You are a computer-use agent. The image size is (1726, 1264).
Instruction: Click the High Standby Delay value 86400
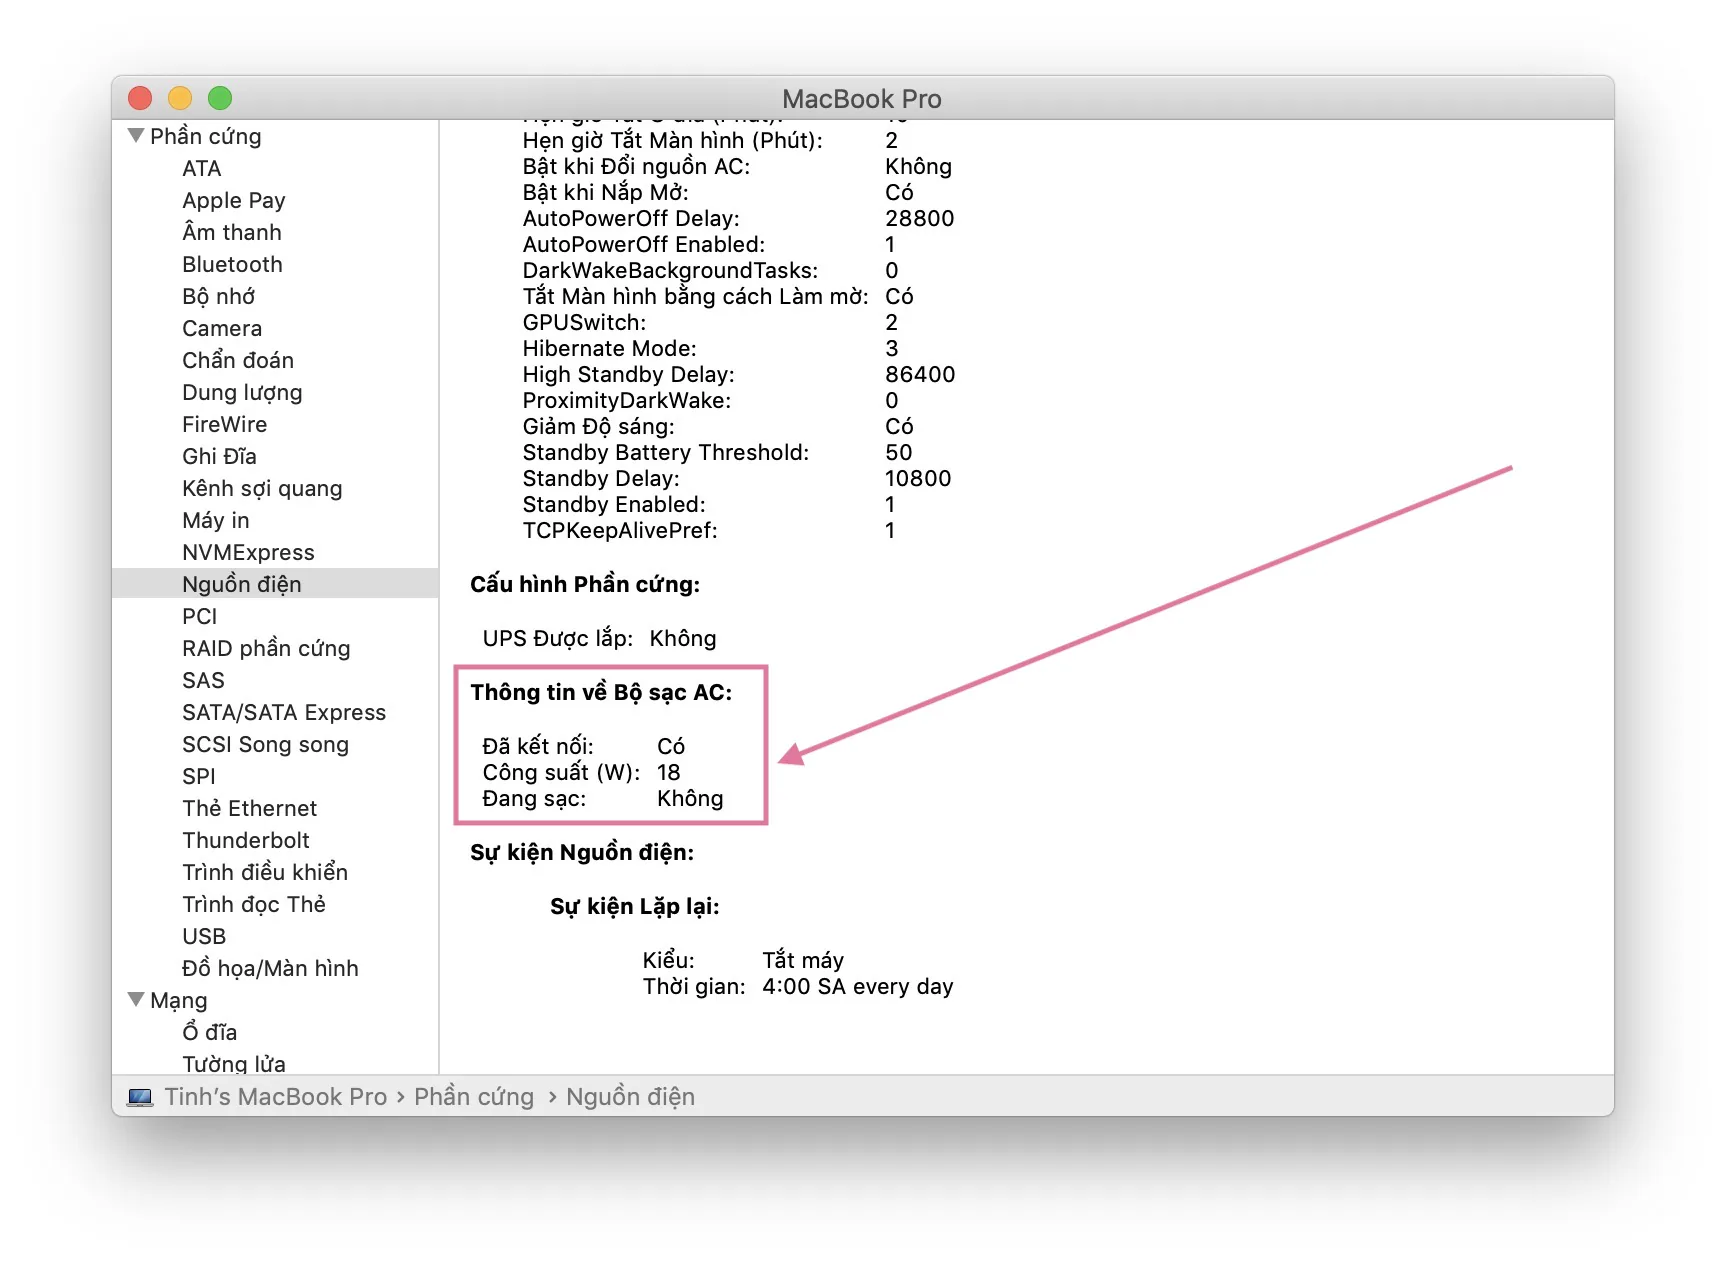920,374
